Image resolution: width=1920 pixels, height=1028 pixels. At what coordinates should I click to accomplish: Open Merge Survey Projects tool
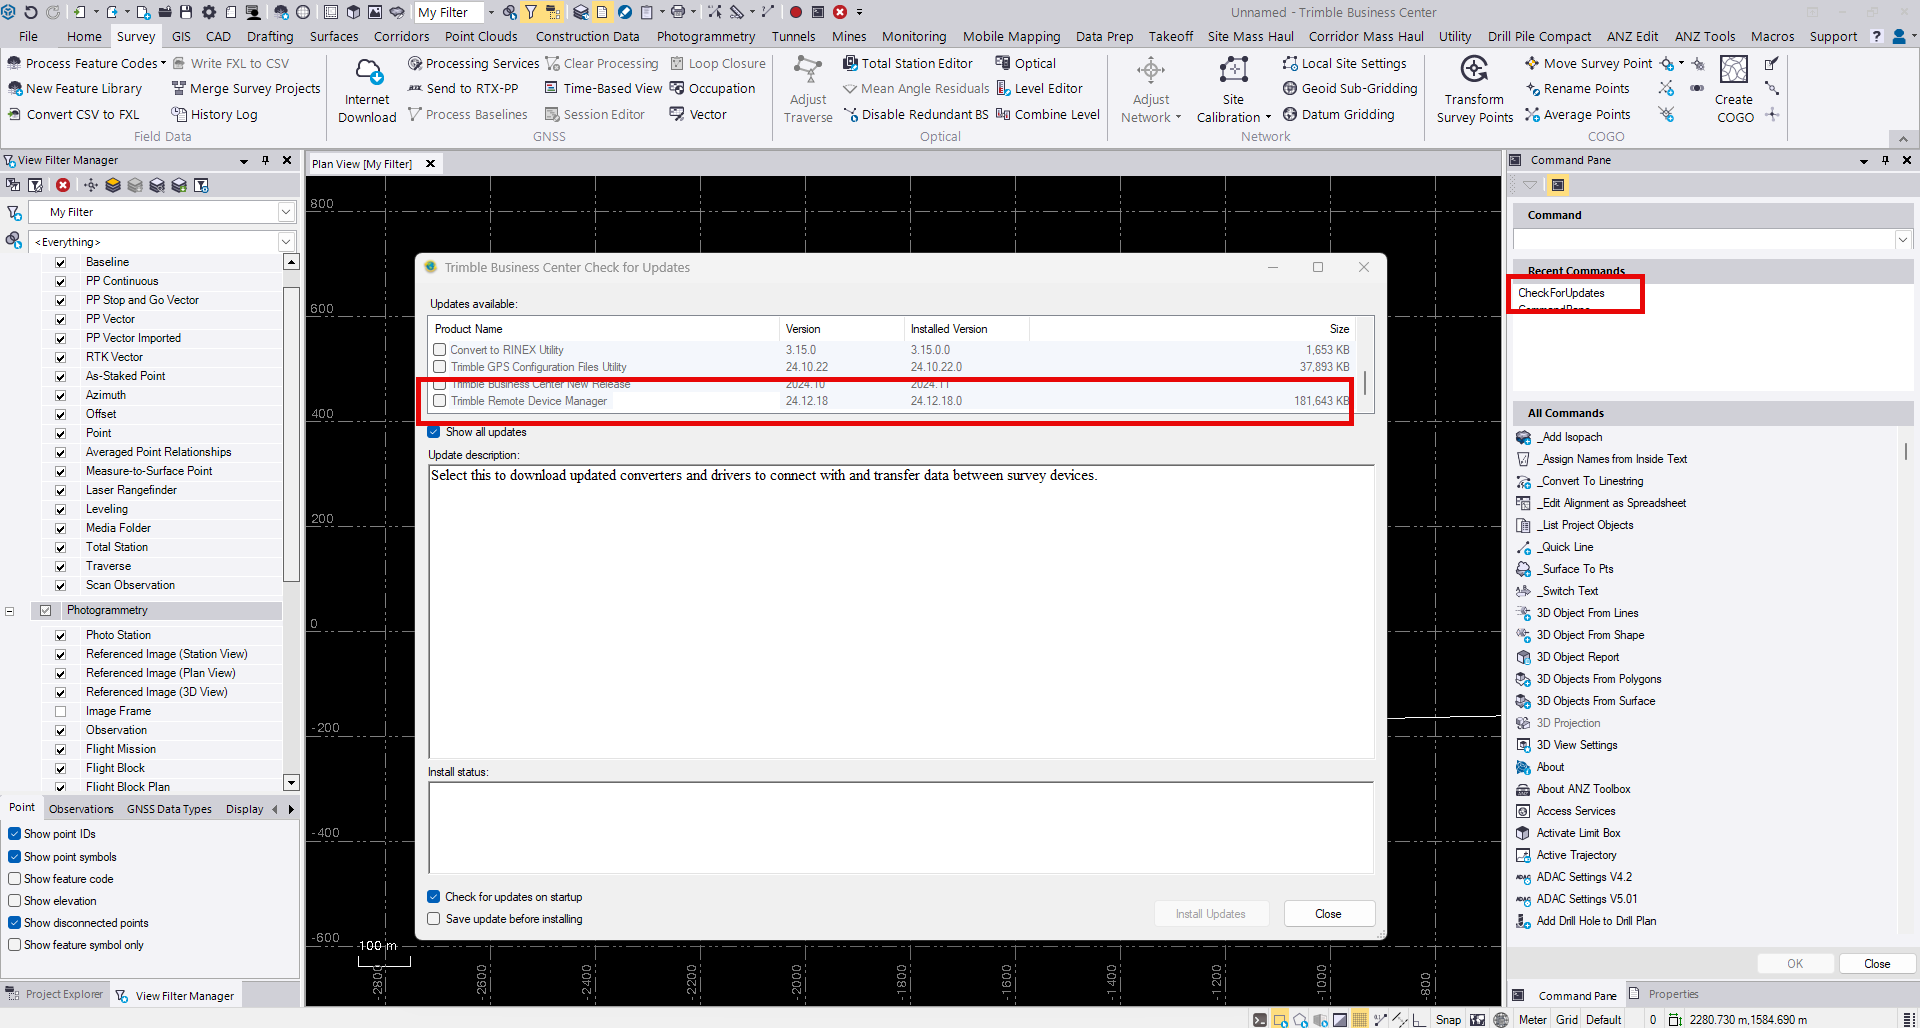pyautogui.click(x=246, y=88)
